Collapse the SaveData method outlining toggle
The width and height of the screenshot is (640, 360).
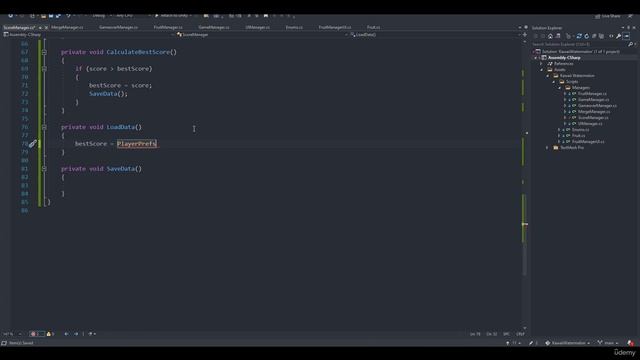click(x=44, y=169)
